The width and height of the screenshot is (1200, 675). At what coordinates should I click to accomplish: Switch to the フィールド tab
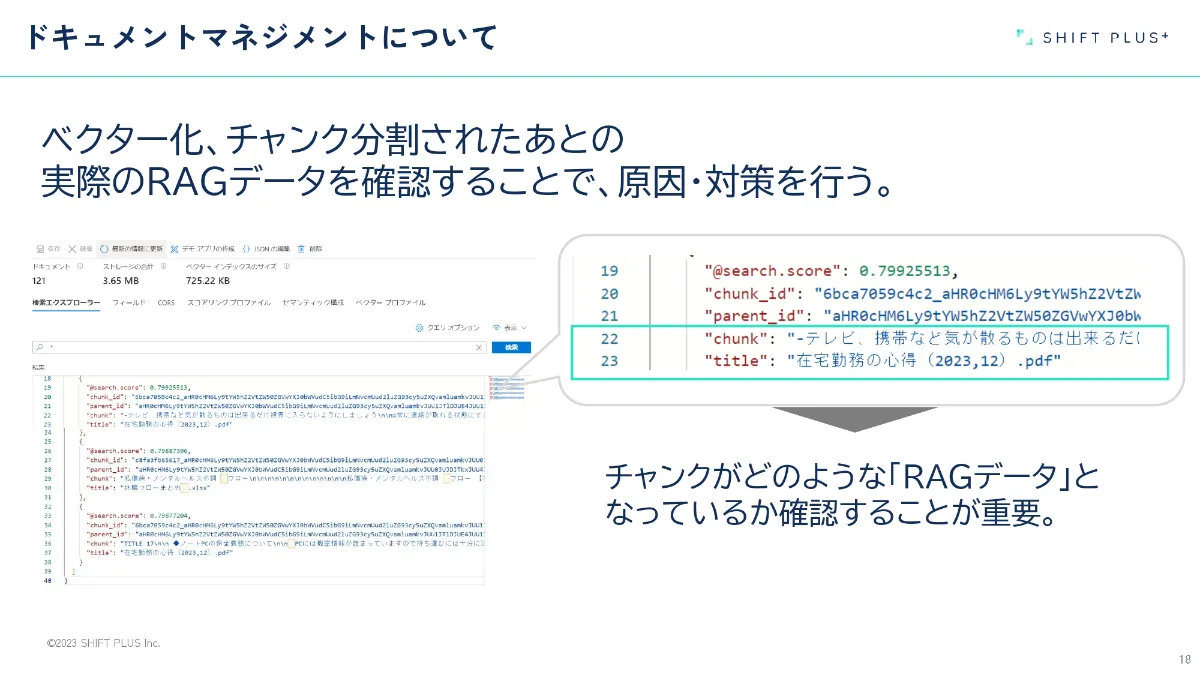129,302
